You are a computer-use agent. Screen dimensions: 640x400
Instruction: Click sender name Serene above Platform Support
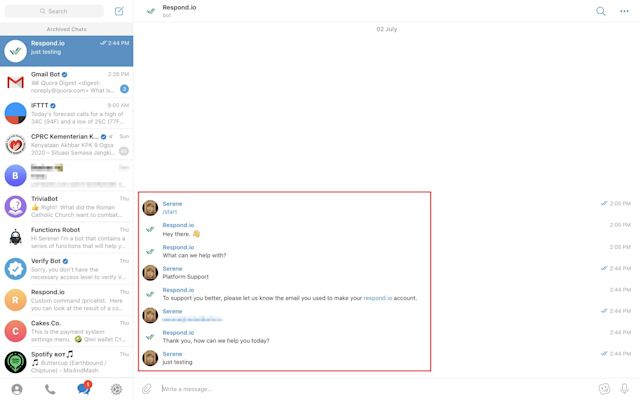(172, 269)
